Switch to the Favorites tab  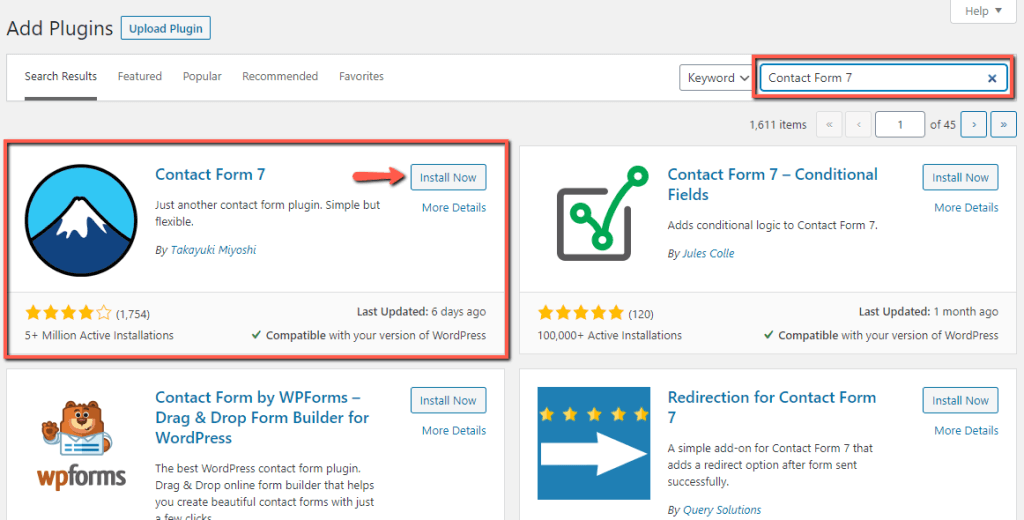[361, 76]
